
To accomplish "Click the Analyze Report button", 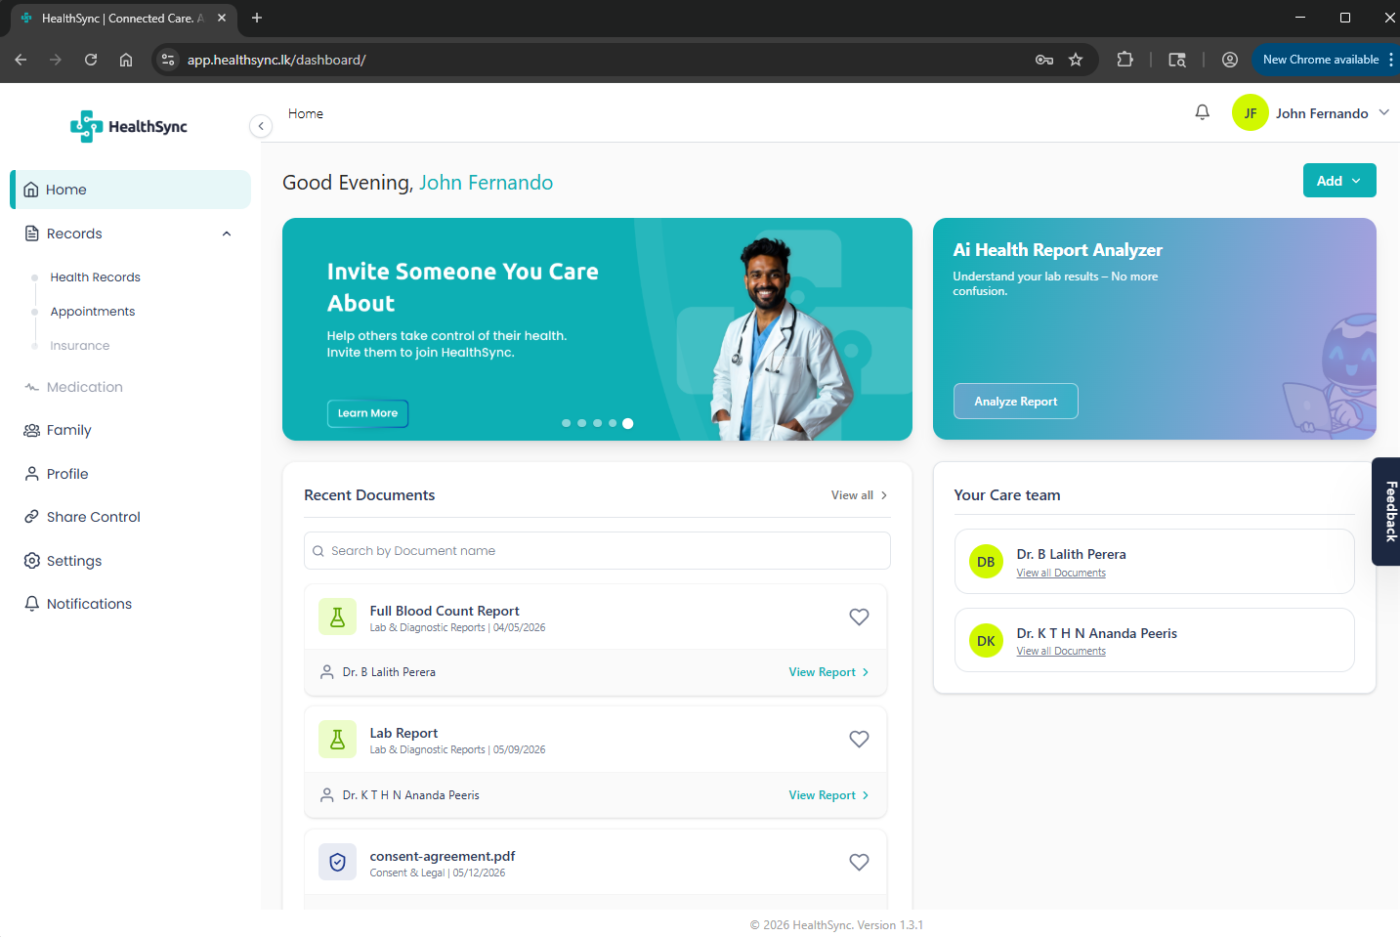I will point(1015,401).
